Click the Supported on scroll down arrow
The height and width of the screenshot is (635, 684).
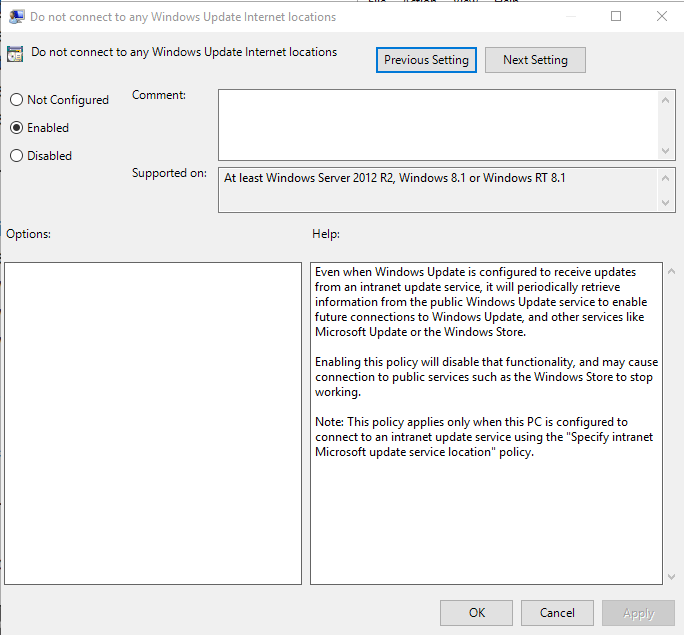pos(665,203)
